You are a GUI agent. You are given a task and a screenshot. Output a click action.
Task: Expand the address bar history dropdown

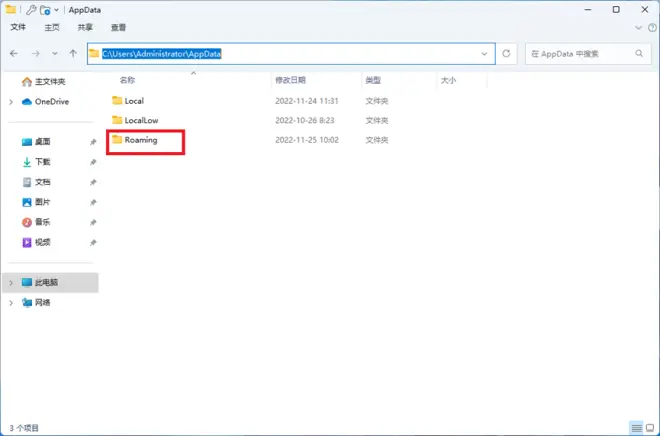(484, 54)
